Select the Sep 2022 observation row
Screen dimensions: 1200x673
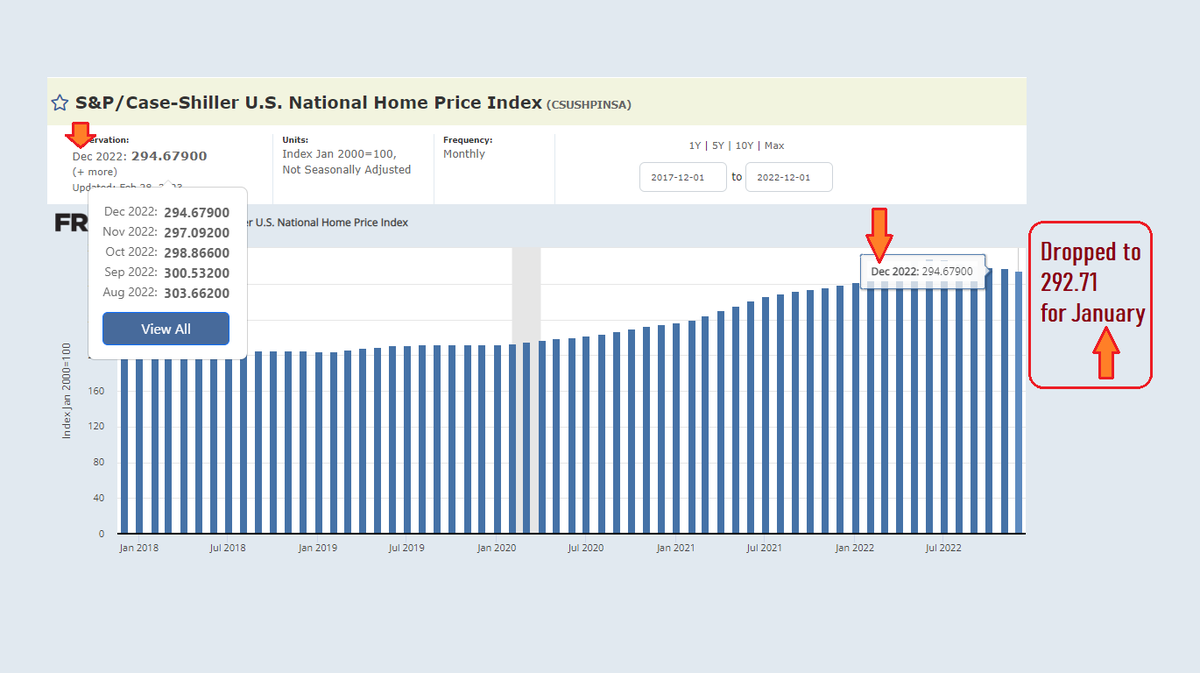(165, 271)
